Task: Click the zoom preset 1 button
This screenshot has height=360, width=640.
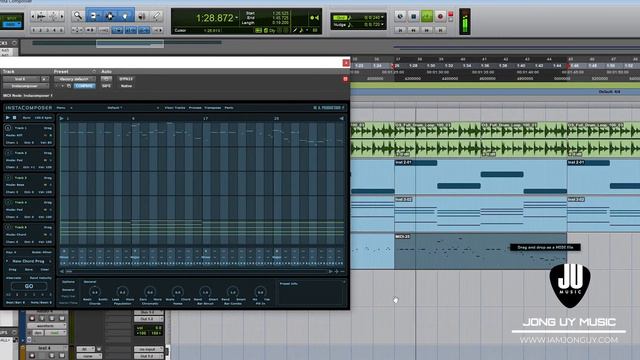Action: click(34, 30)
